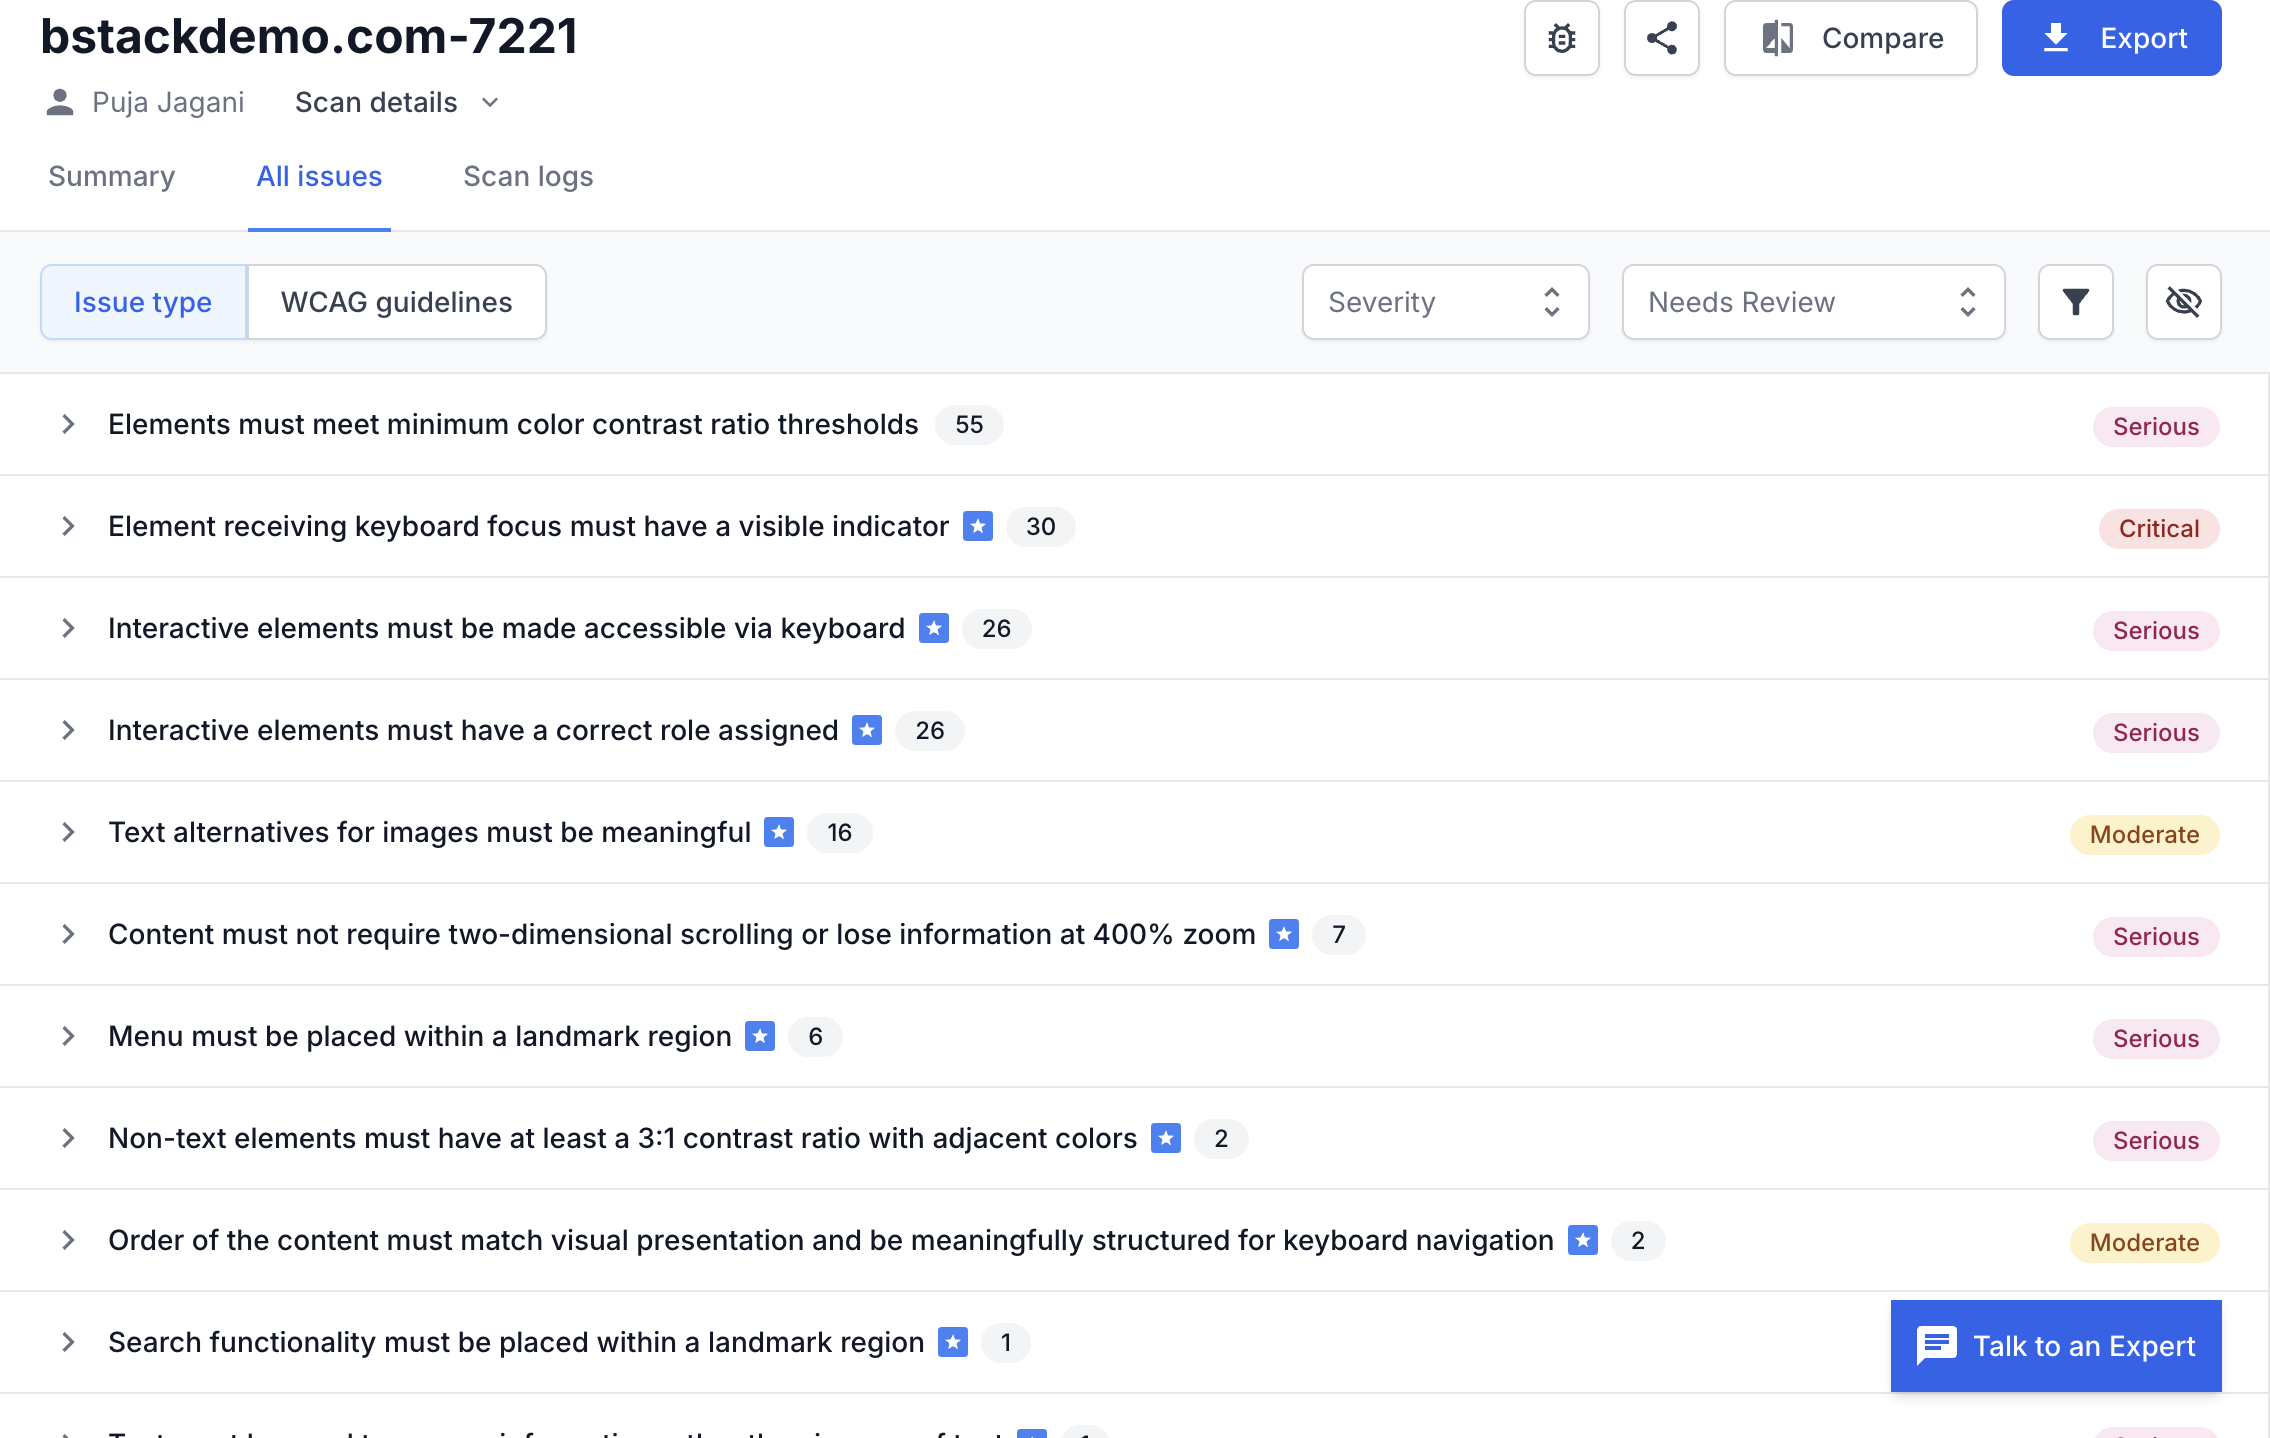This screenshot has height=1438, width=2270.
Task: Click the Critical severity badge
Action: [x=2158, y=528]
